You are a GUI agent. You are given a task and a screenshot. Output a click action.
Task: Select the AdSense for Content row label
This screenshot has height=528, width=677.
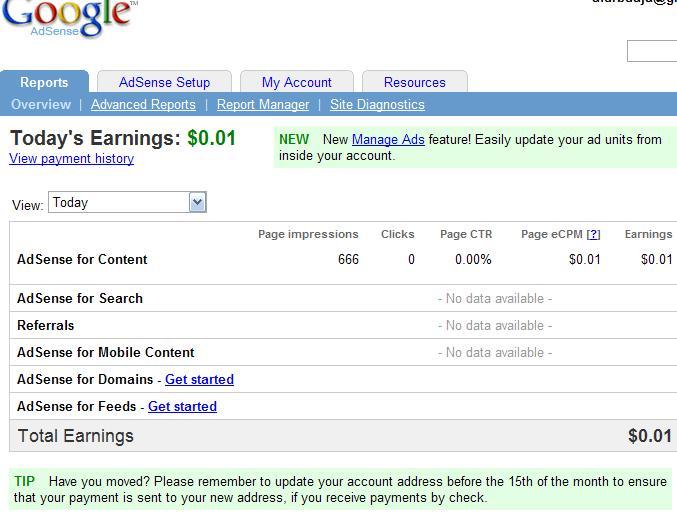82,259
